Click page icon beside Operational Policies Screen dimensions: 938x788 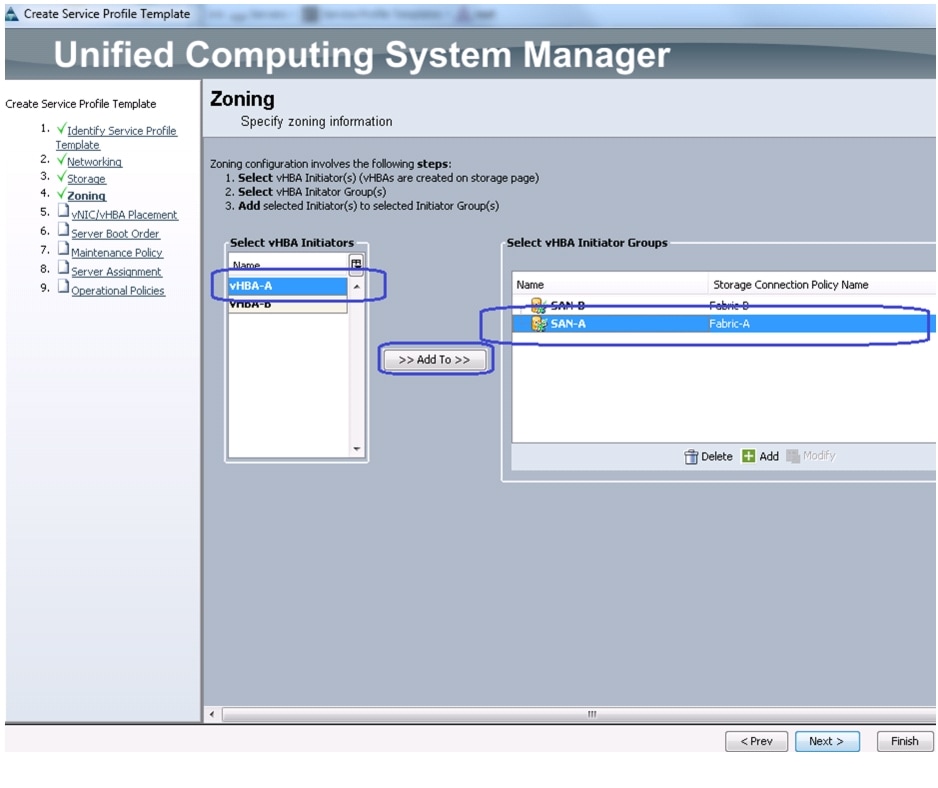[63, 287]
